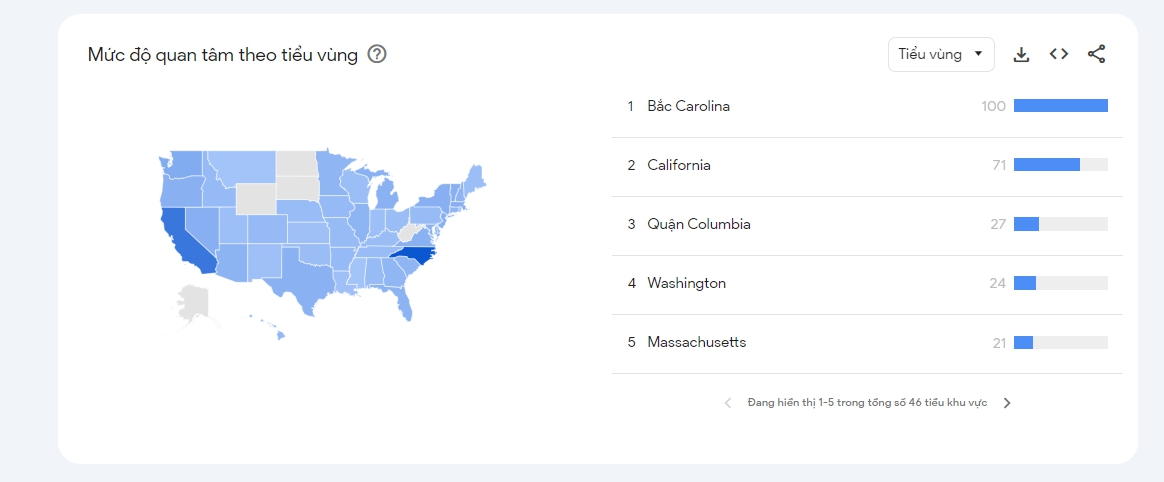Open the Quận Columbia row

click(x=698, y=224)
